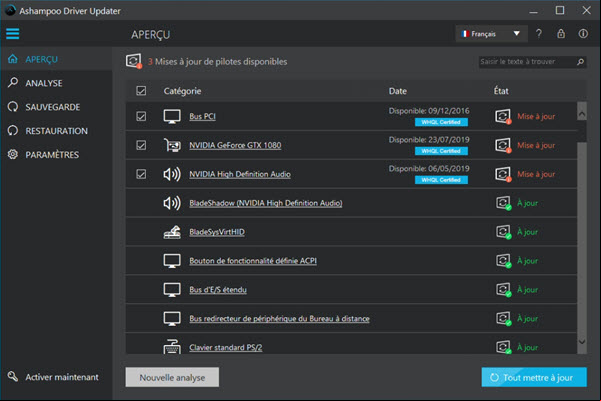The image size is (601, 401).
Task: Click the Nouvelle analyse button
Action: click(172, 377)
